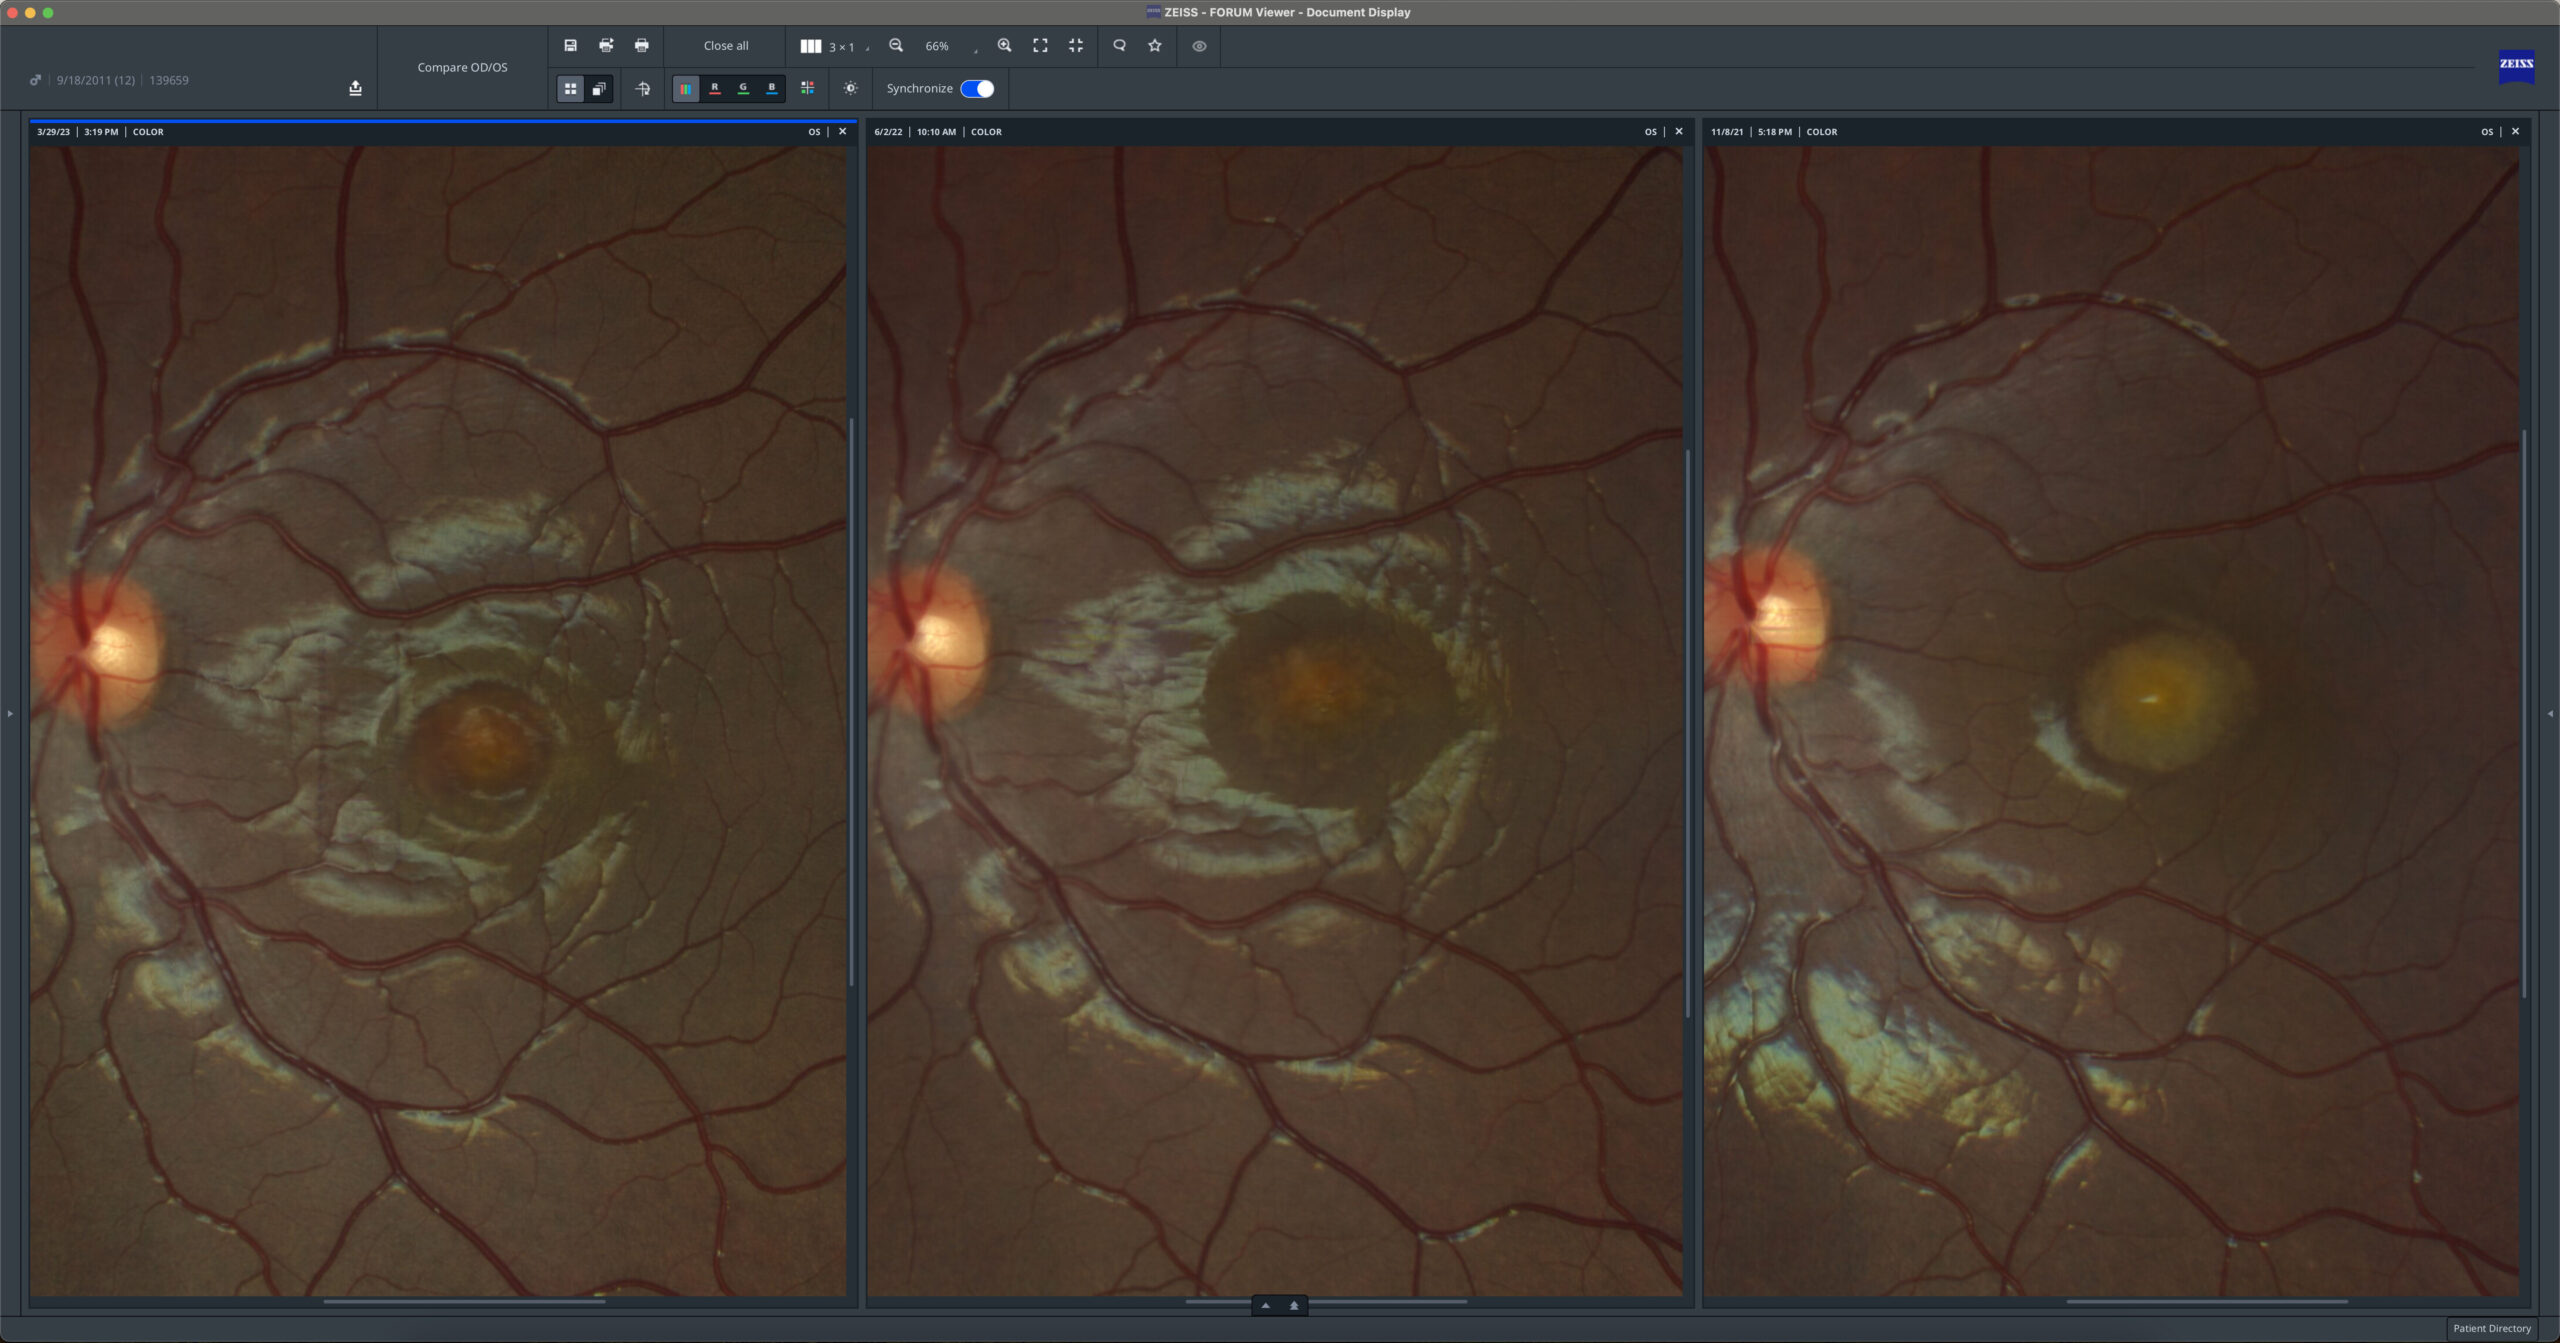Select the full RGB color channel view
The height and width of the screenshot is (1343, 2560).
pos(686,89)
